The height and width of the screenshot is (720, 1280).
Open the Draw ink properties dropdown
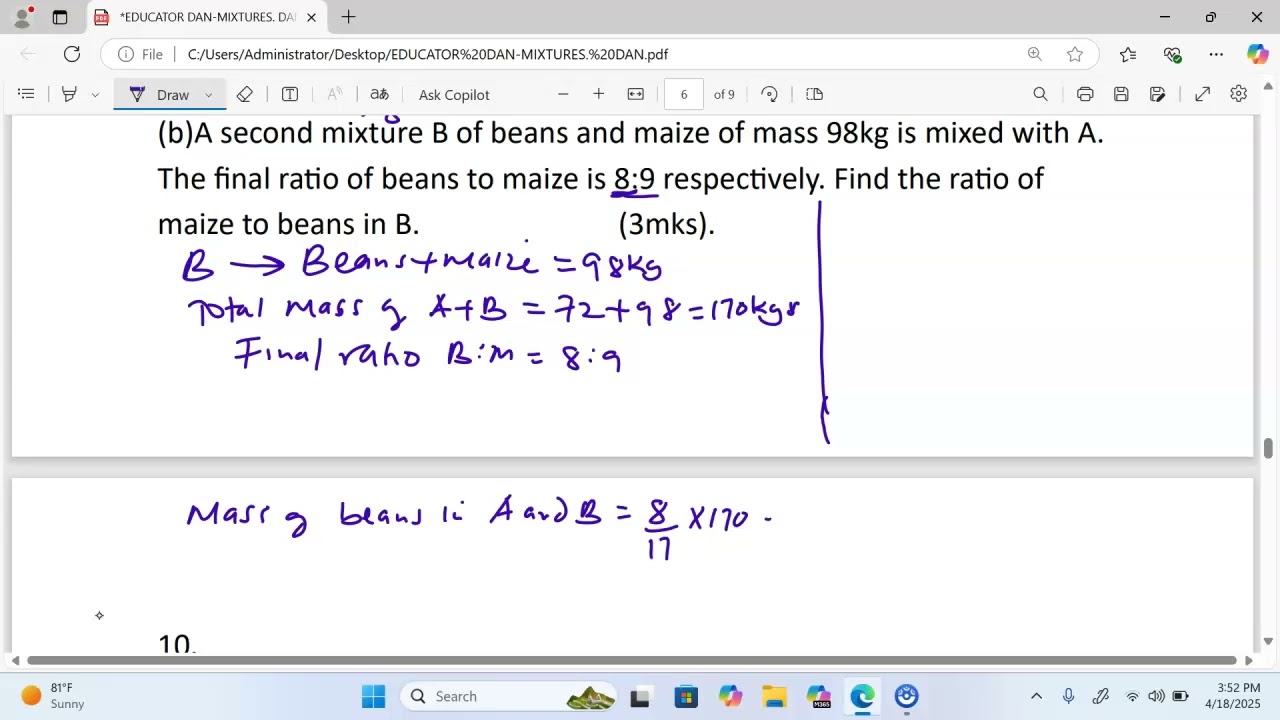point(208,94)
